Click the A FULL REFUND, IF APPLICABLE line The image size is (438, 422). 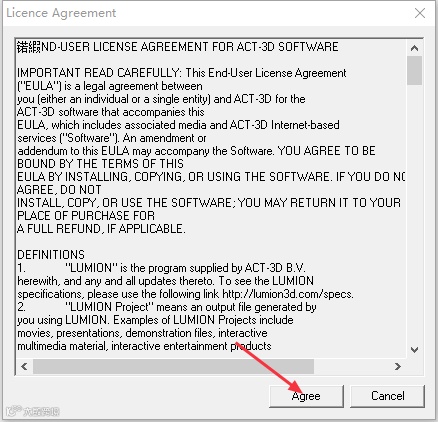coord(101,229)
